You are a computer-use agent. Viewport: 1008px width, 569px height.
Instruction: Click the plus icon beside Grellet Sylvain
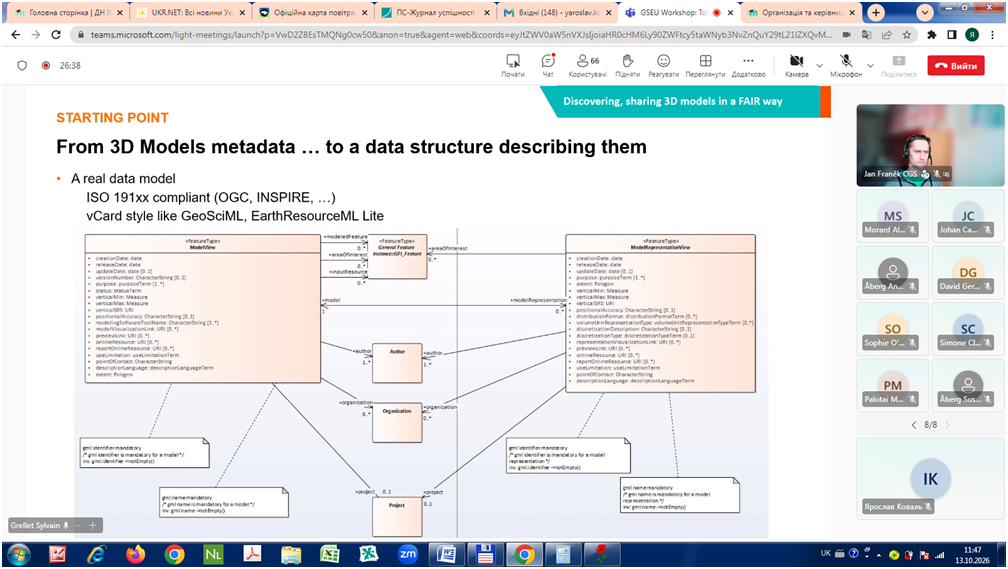coord(93,525)
